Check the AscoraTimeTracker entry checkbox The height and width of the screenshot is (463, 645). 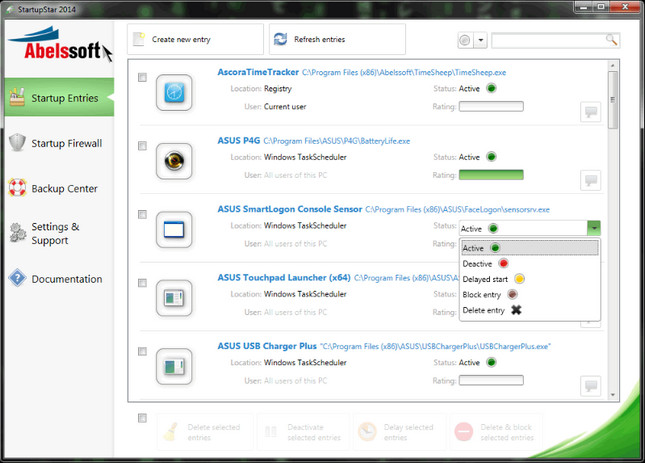click(142, 77)
